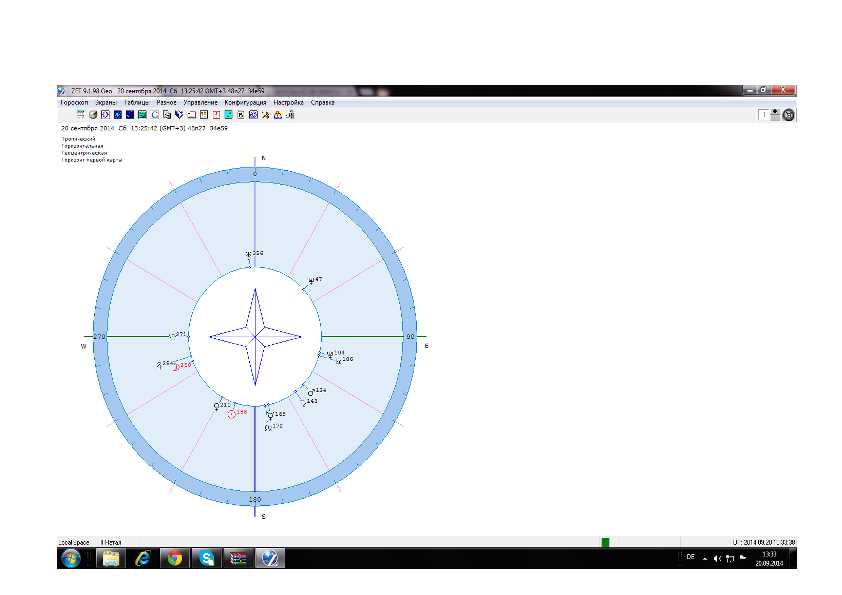The width and height of the screenshot is (842, 595).
Task: Open the Настройка menu
Action: pyautogui.click(x=289, y=102)
